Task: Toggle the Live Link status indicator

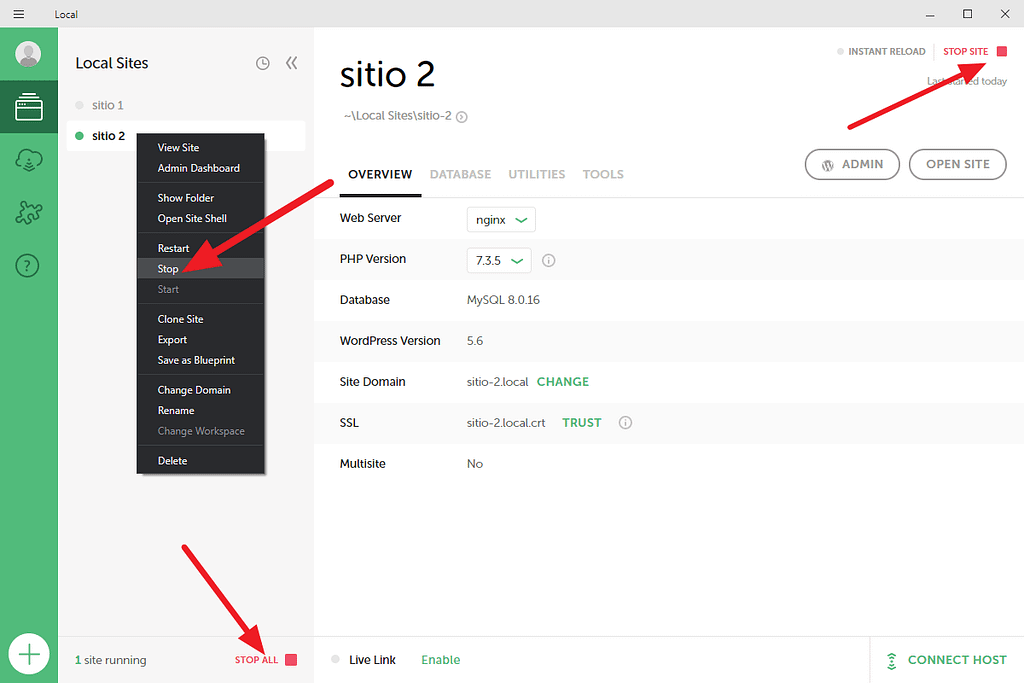Action: [x=335, y=659]
